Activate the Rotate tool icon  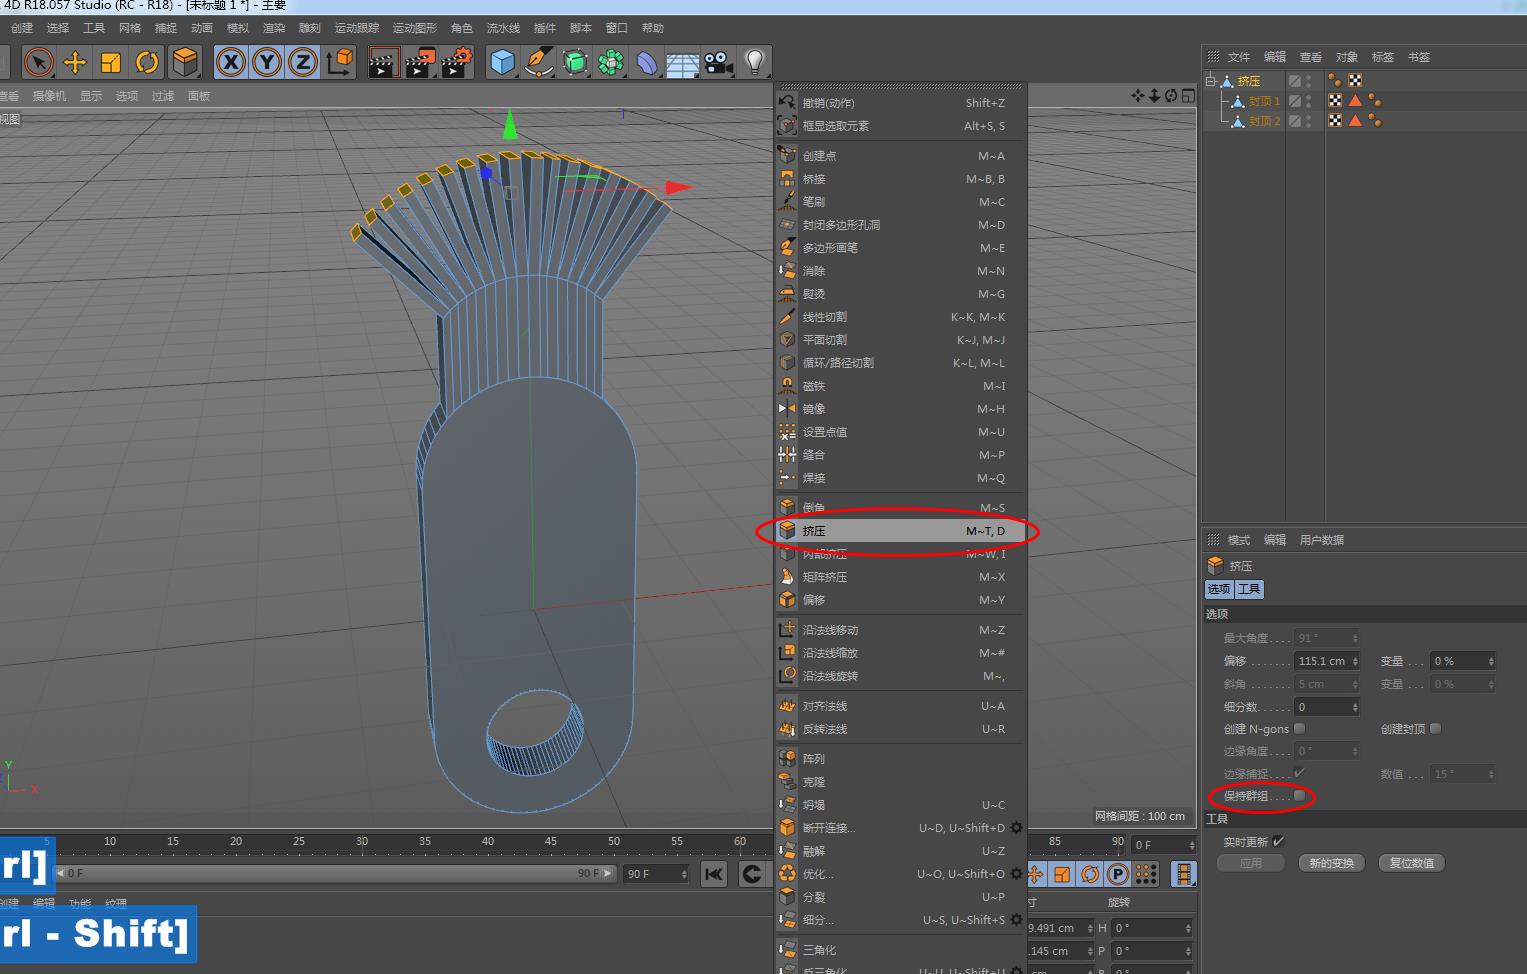pyautogui.click(x=147, y=63)
